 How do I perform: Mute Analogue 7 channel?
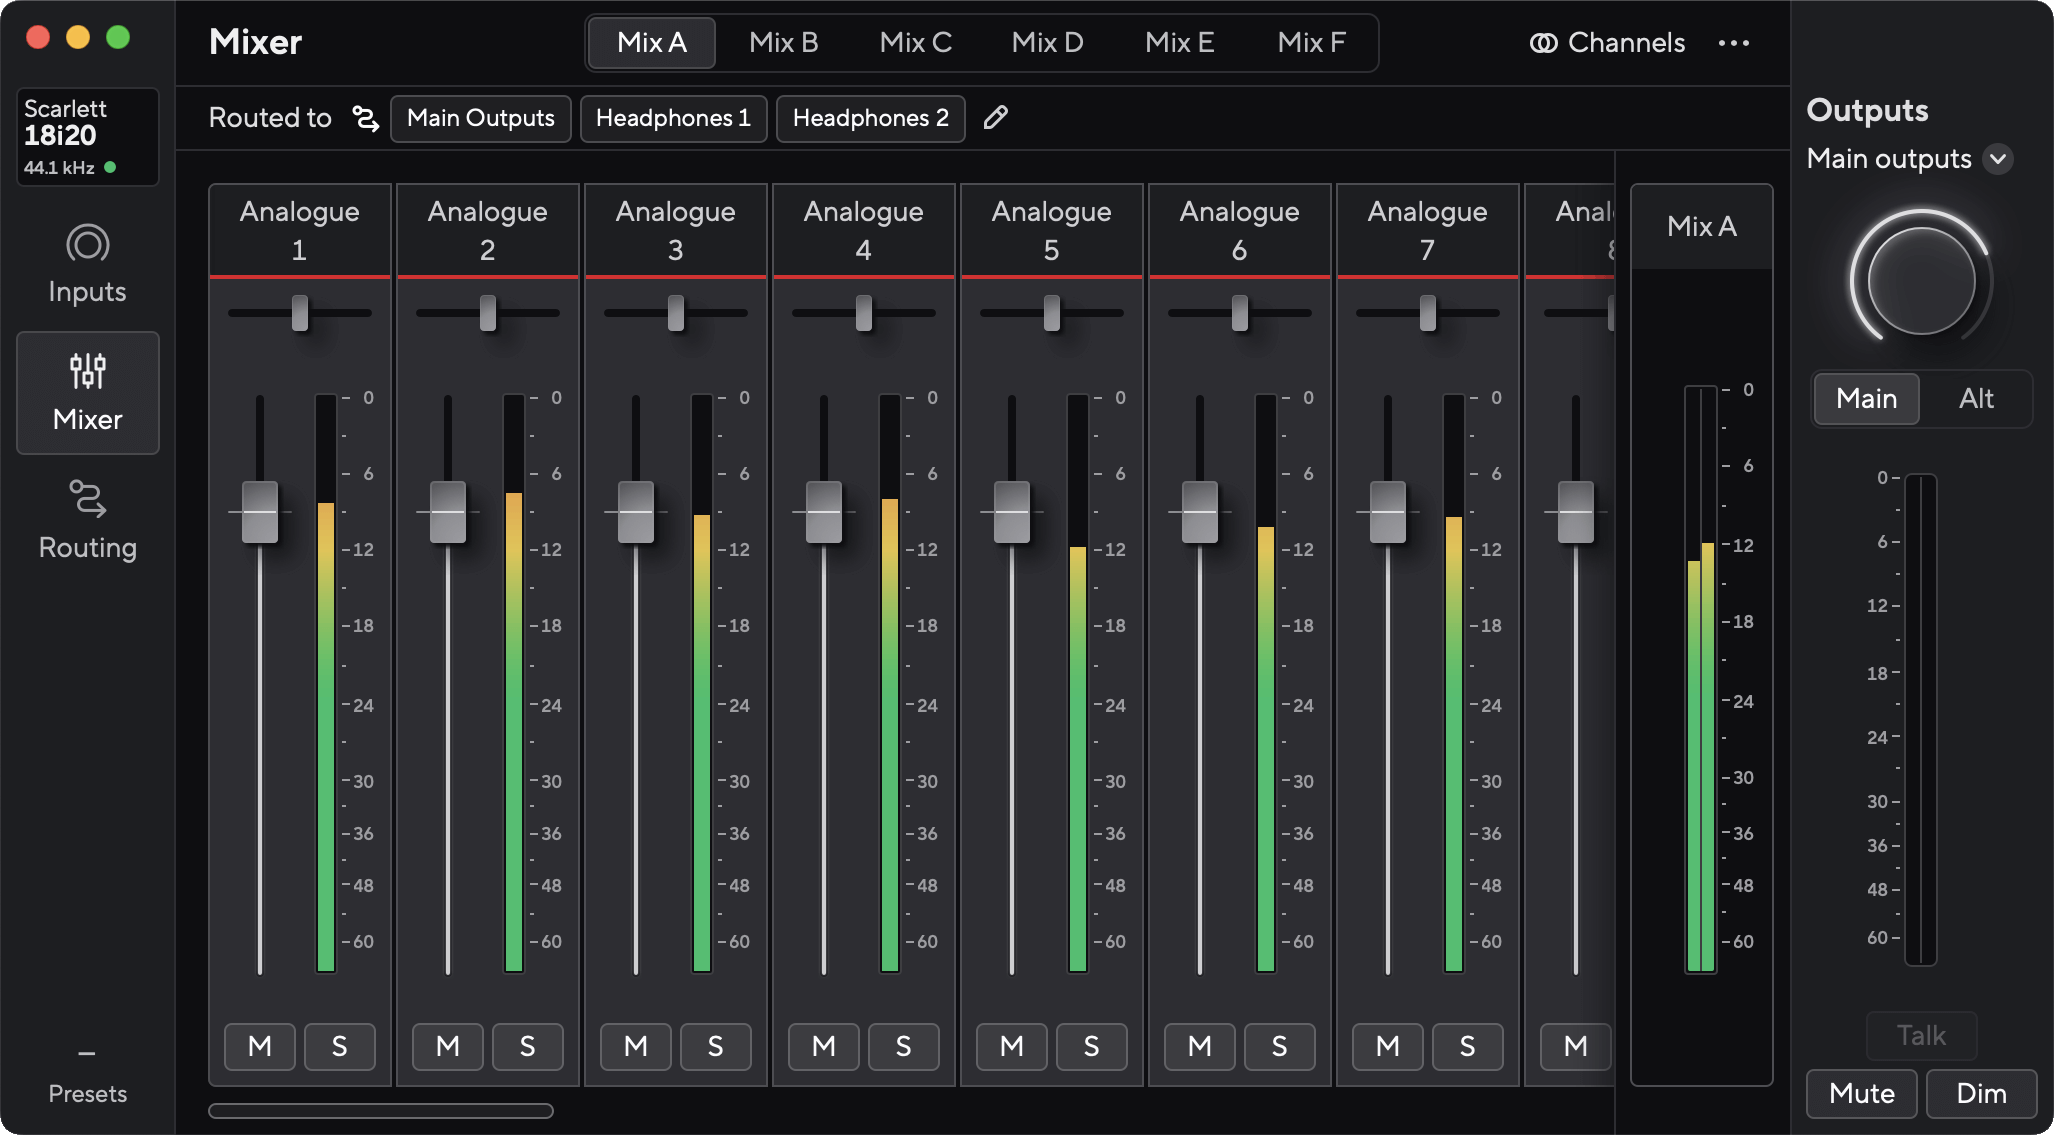pos(1388,1047)
